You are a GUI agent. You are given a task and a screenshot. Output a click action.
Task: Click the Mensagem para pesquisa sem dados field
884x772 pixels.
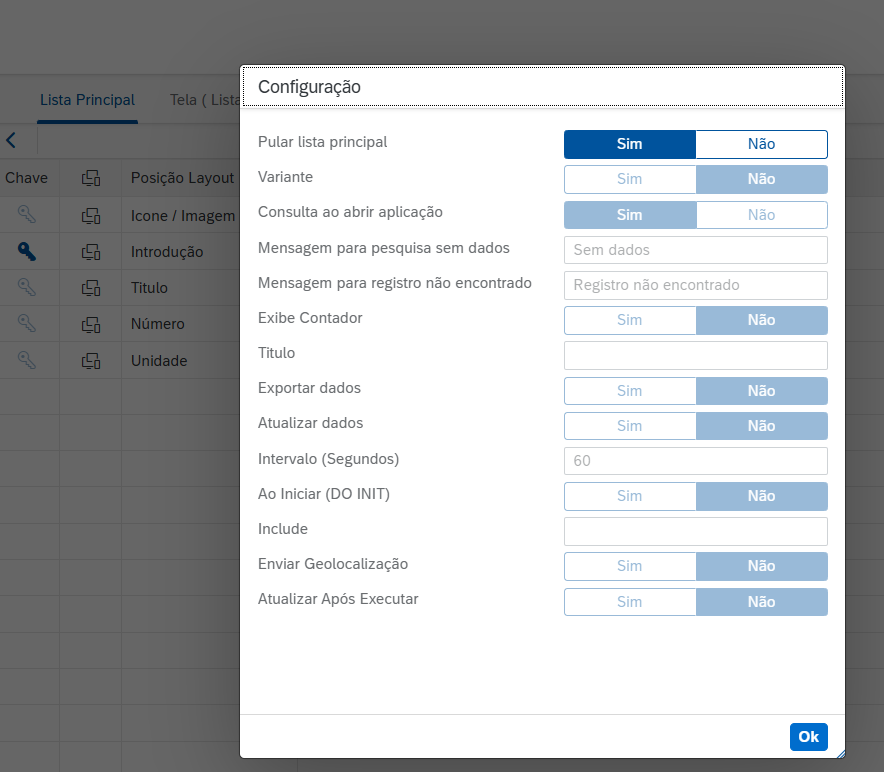tap(696, 250)
